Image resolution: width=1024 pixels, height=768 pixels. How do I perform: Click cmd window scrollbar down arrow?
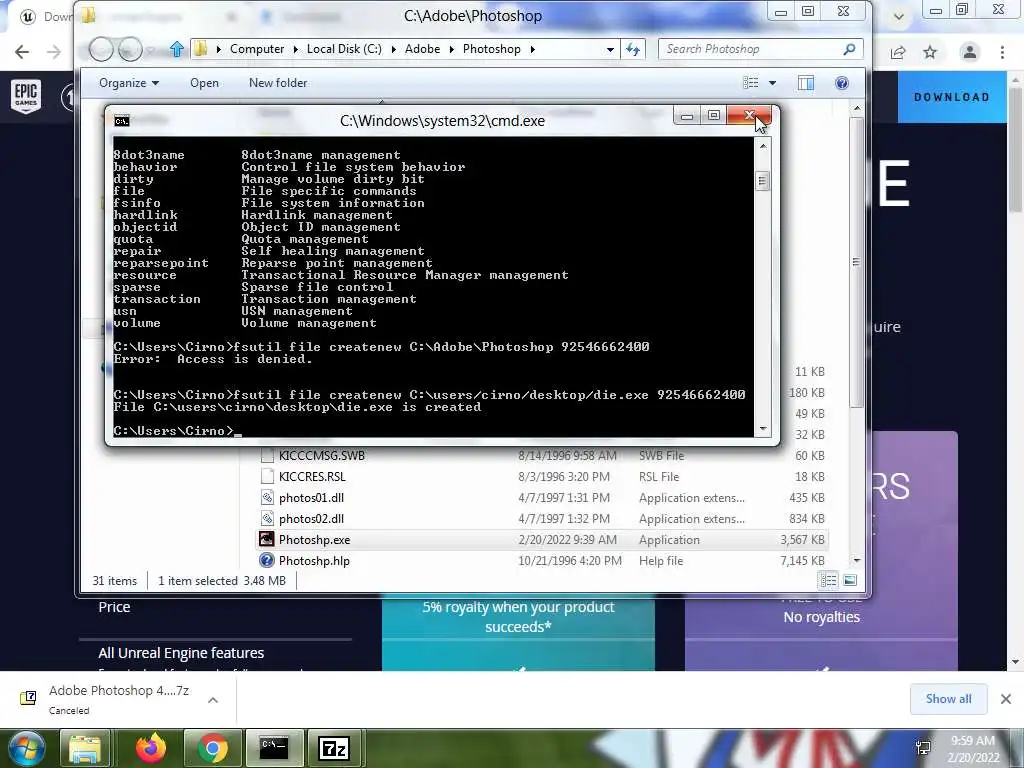(x=762, y=429)
